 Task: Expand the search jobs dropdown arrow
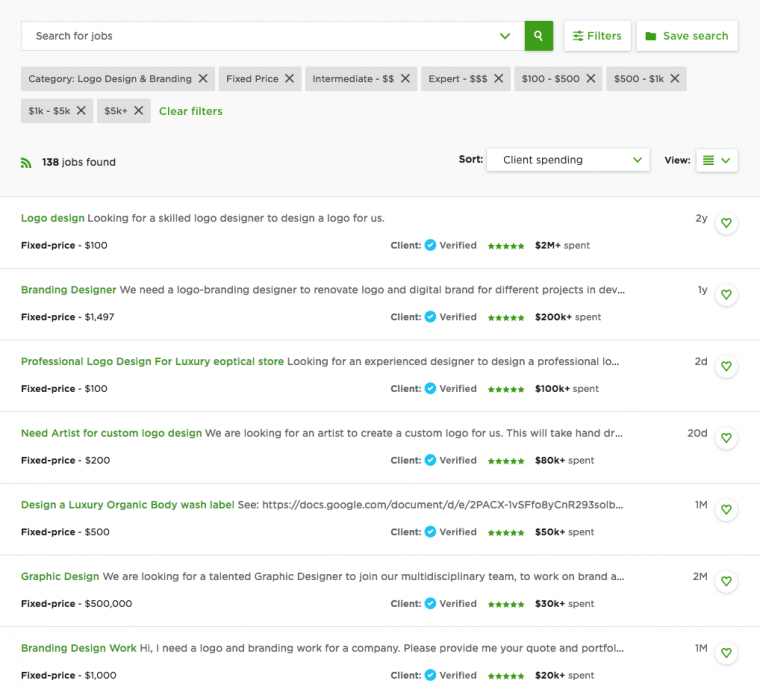[x=505, y=36]
